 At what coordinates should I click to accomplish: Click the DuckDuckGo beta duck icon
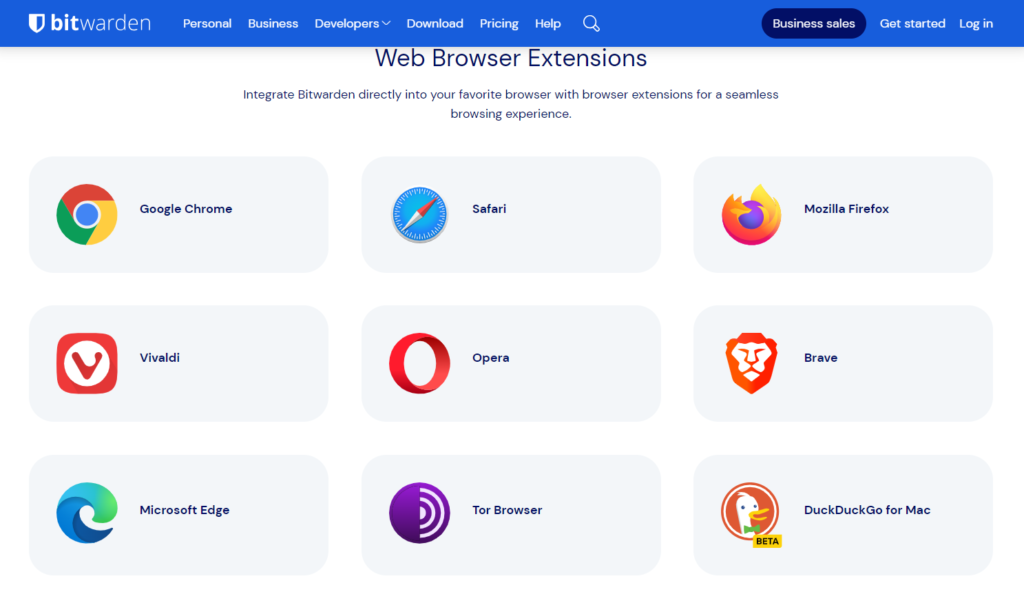(751, 513)
